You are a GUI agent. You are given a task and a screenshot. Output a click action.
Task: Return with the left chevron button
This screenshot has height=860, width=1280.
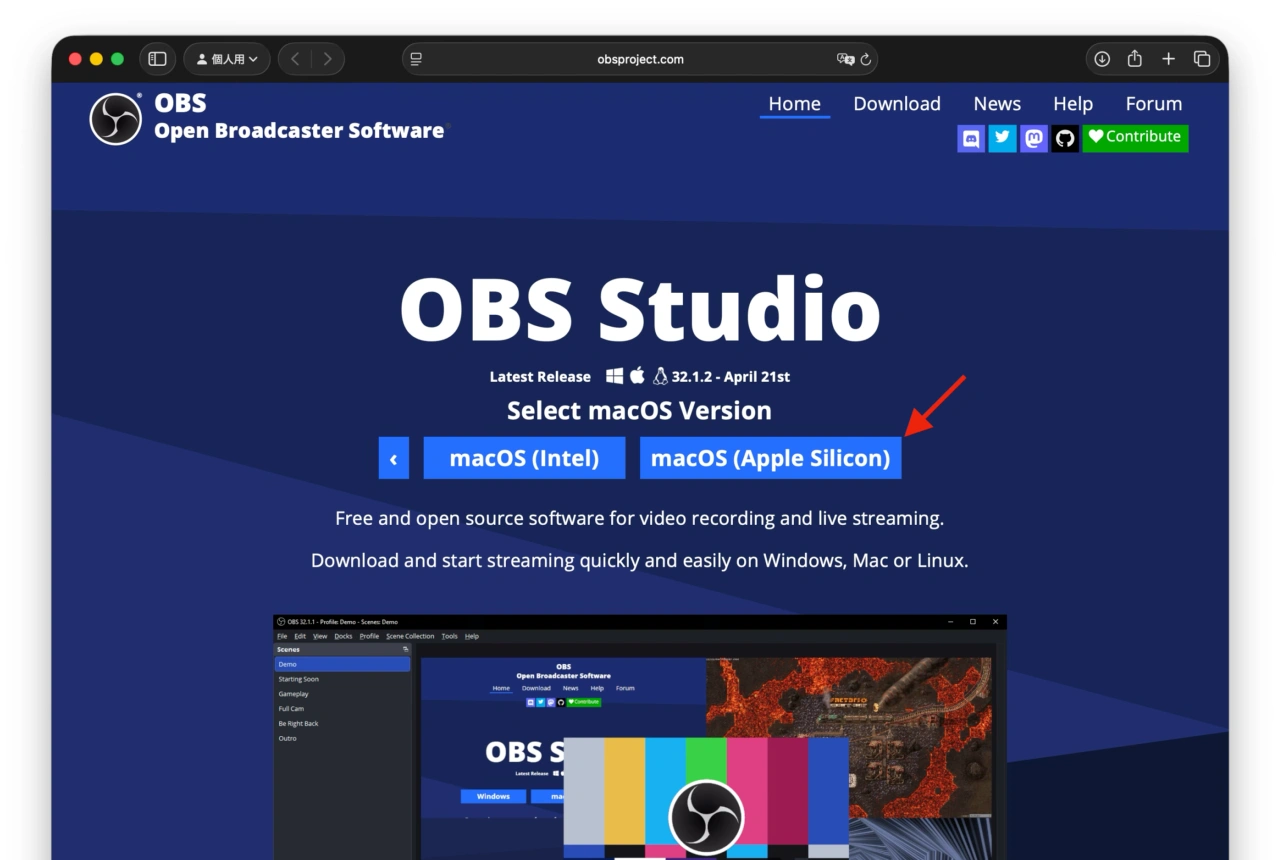point(394,458)
